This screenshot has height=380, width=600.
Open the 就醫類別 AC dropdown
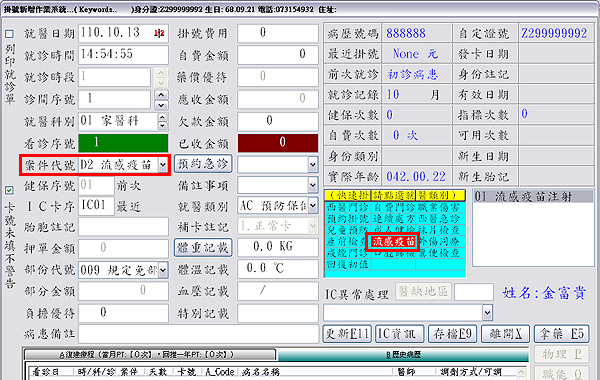(x=313, y=206)
